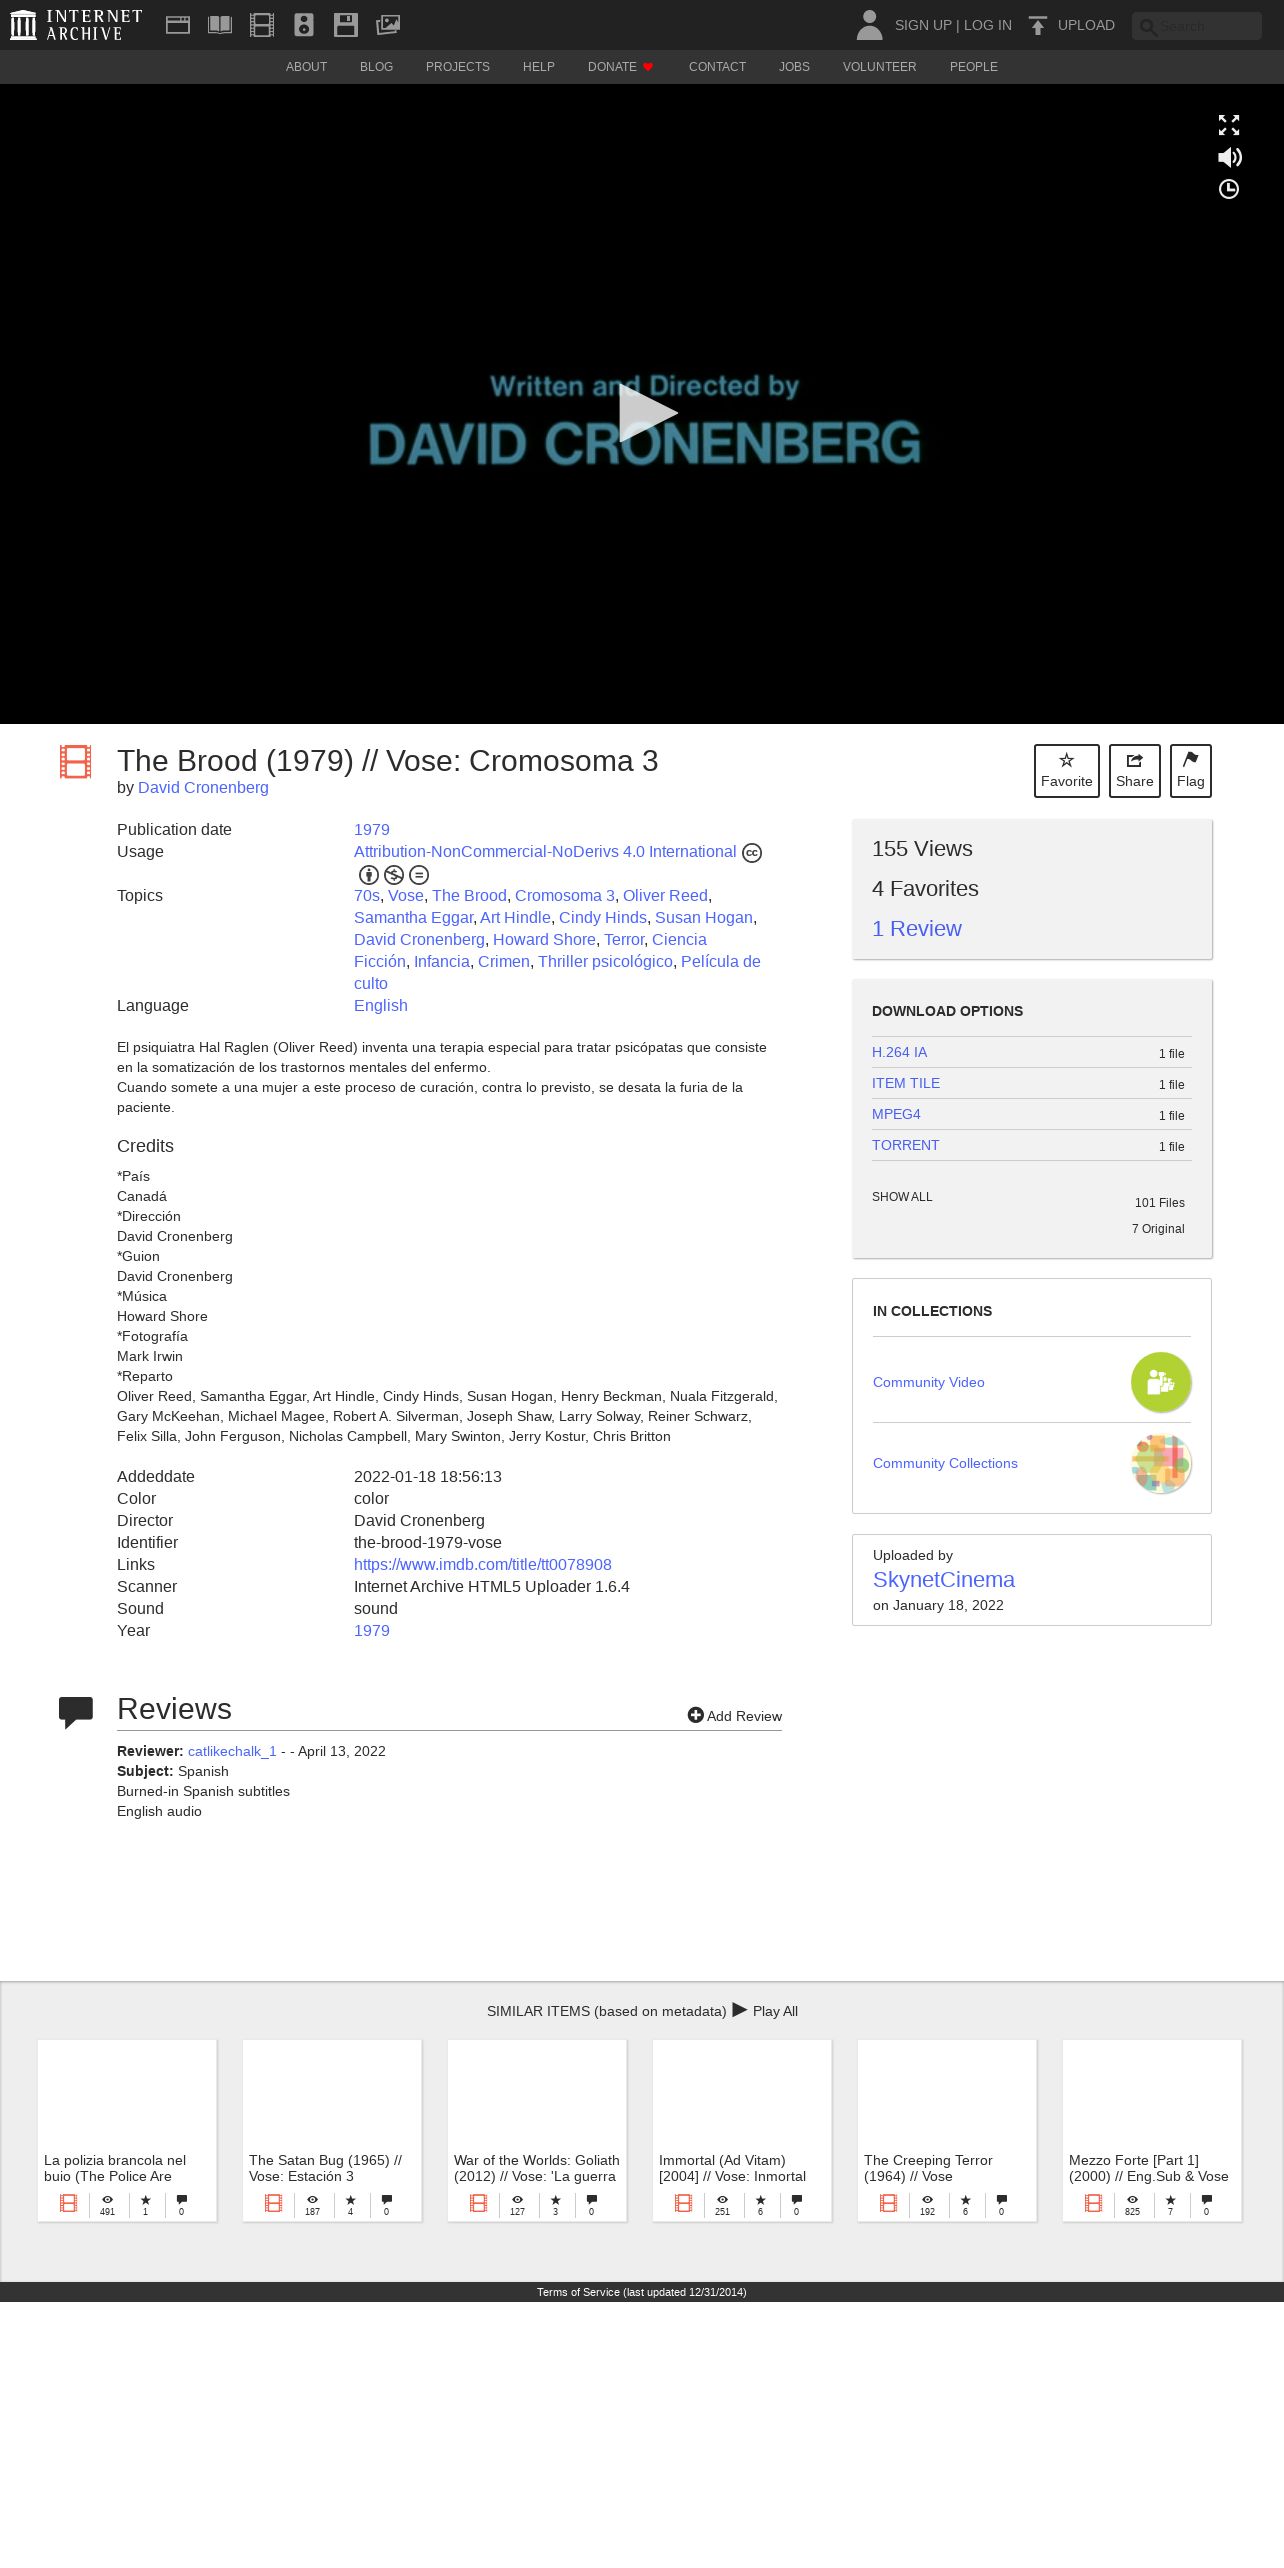Open the JOBS menu item
The image size is (1284, 2568).
coord(794,67)
